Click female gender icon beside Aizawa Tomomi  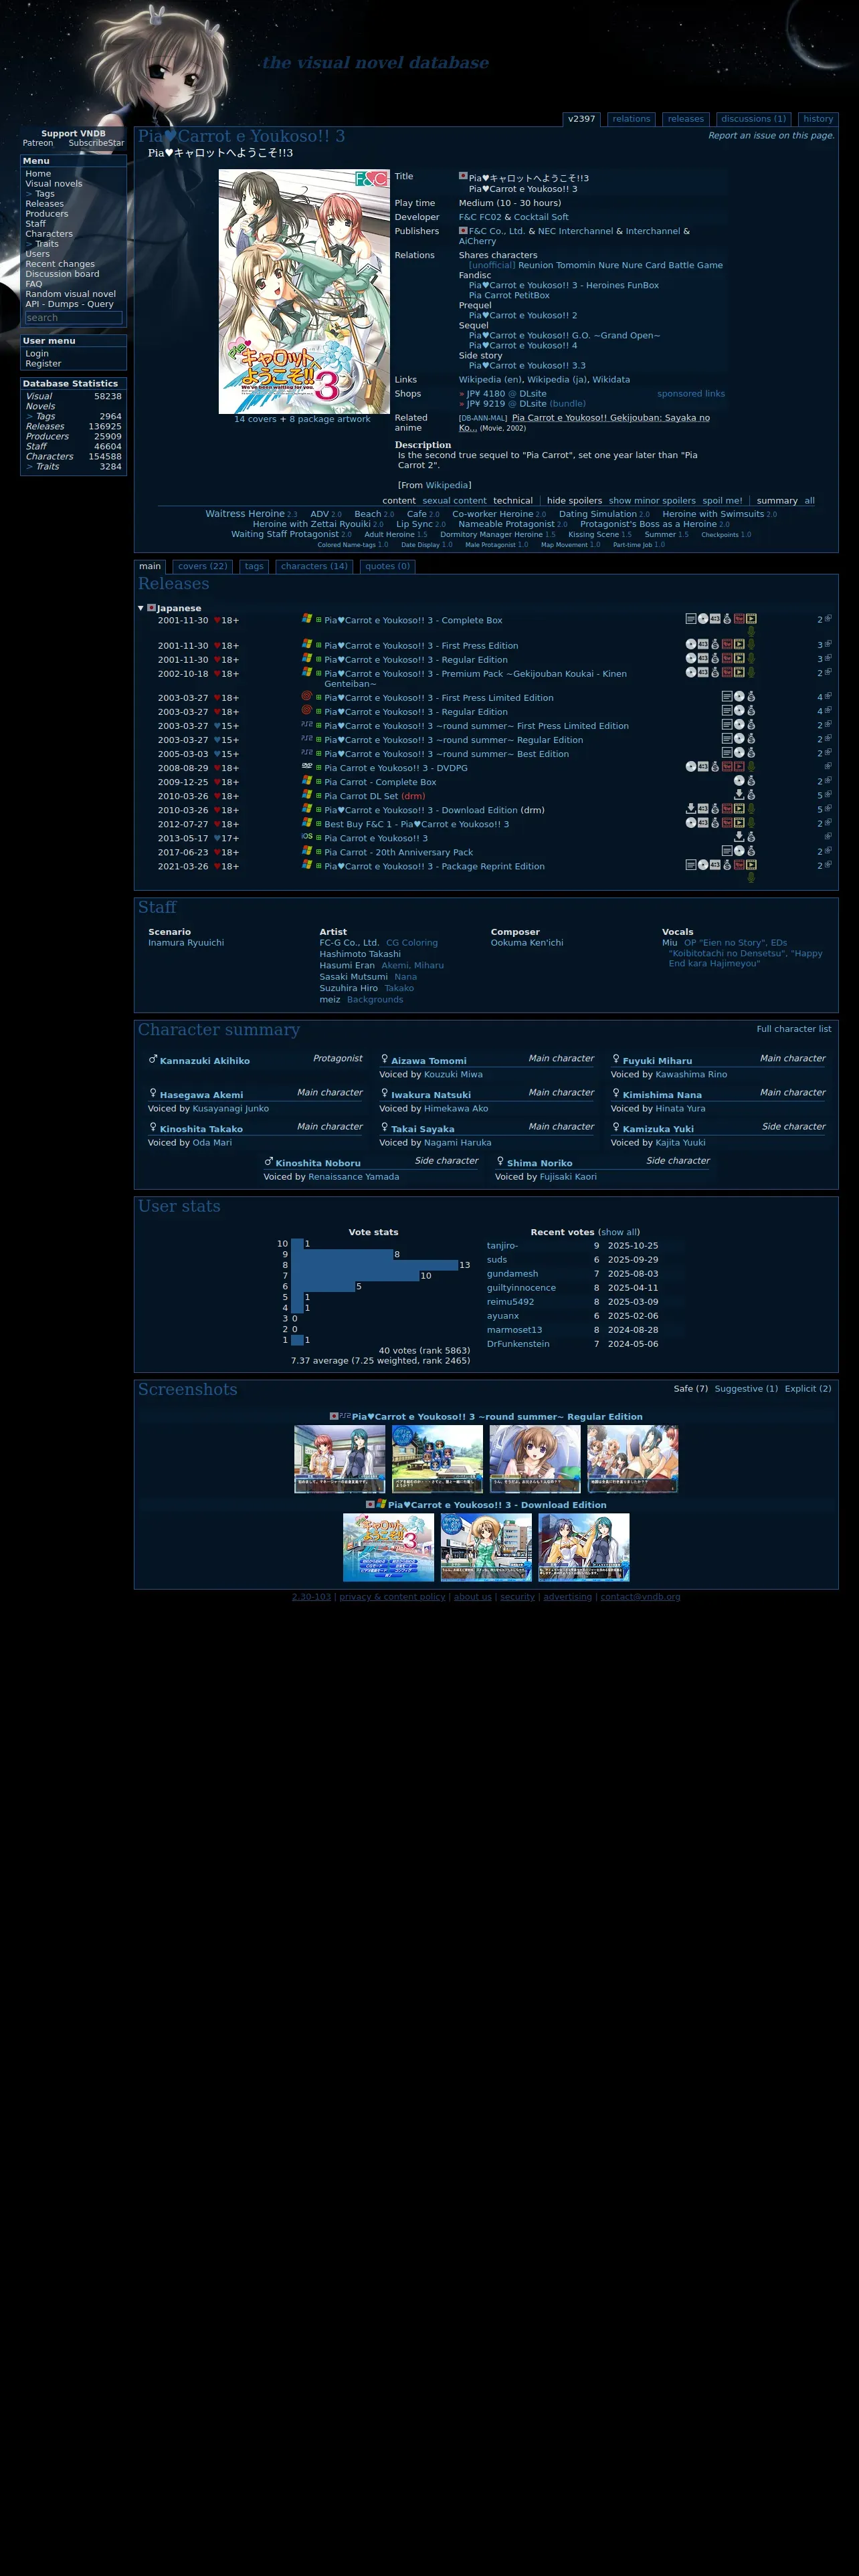click(384, 1059)
